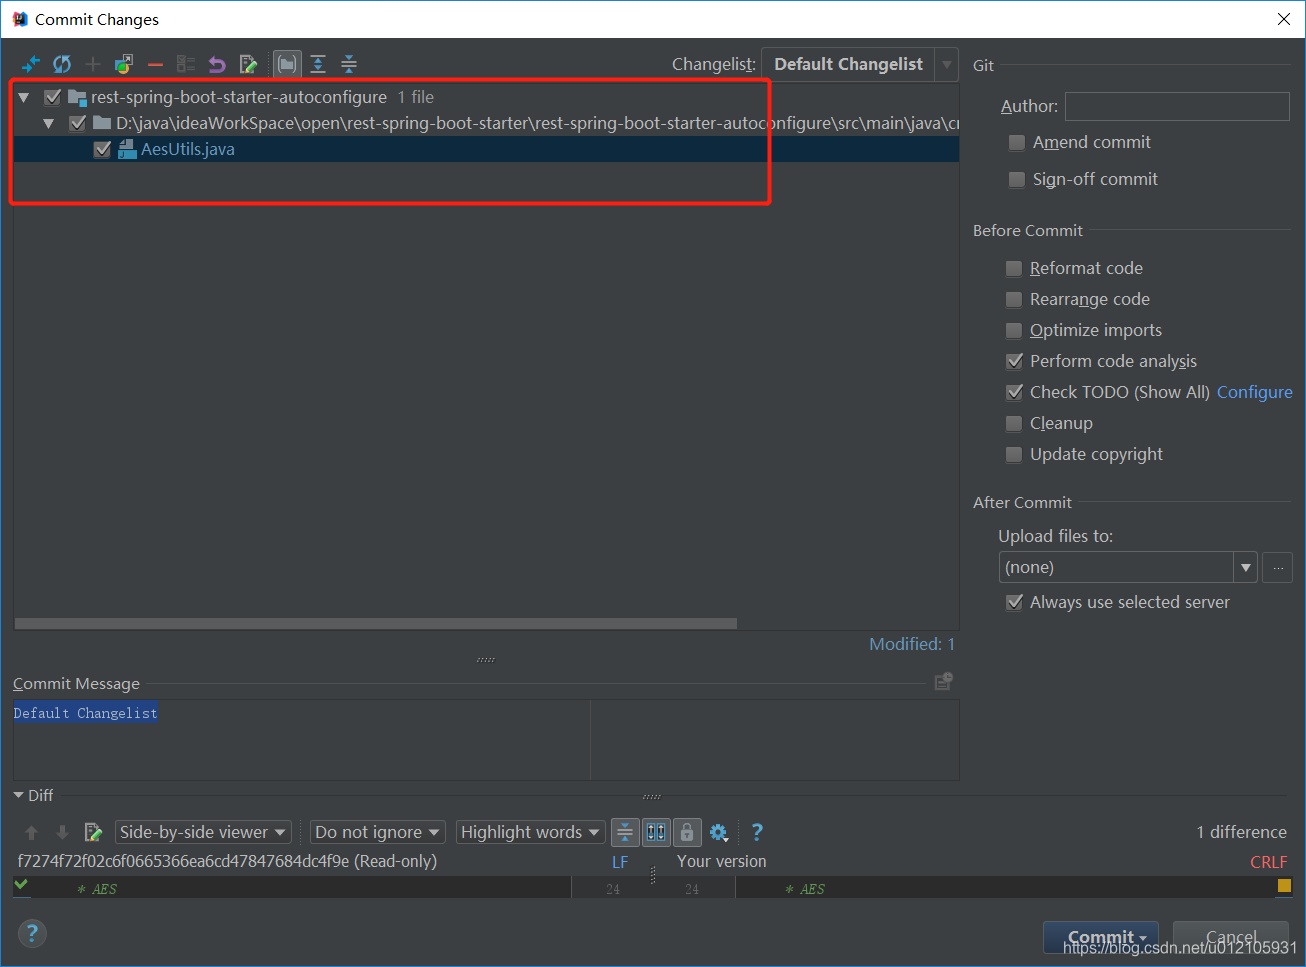Viewport: 1306px width, 967px height.
Task: Uncheck Always use selected server
Action: pyautogui.click(x=1014, y=603)
